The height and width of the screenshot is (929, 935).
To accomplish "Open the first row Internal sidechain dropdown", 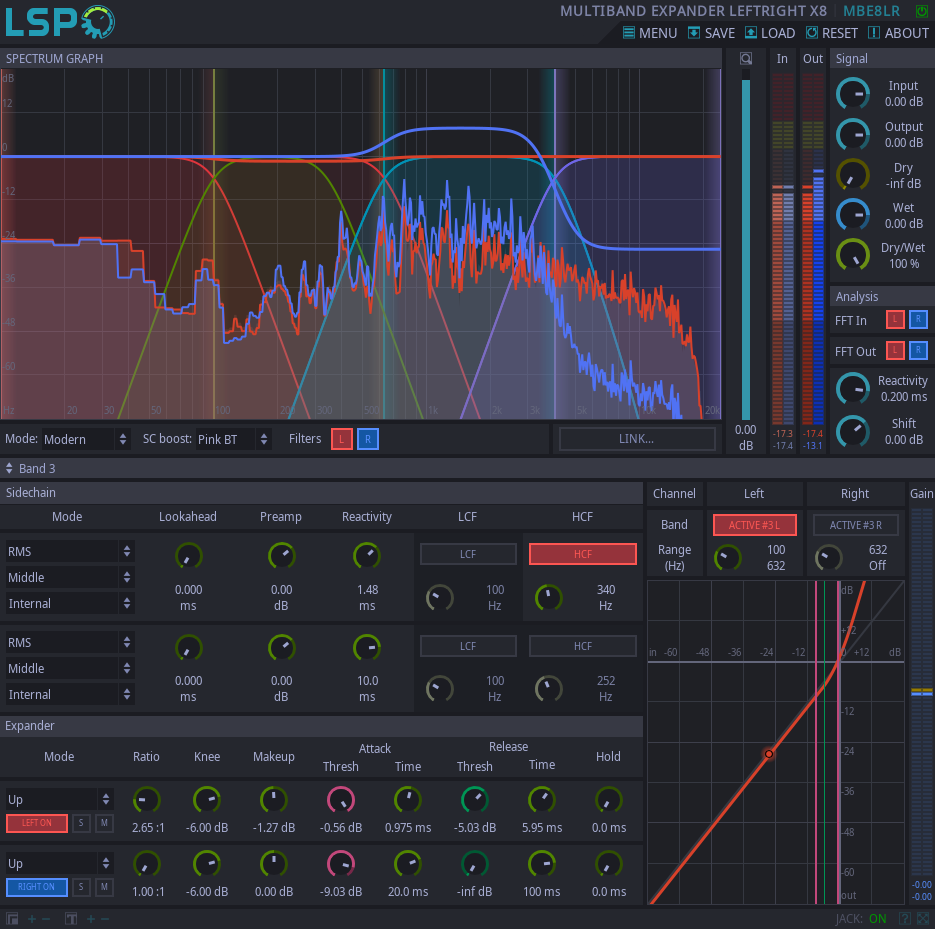I will click(69, 603).
